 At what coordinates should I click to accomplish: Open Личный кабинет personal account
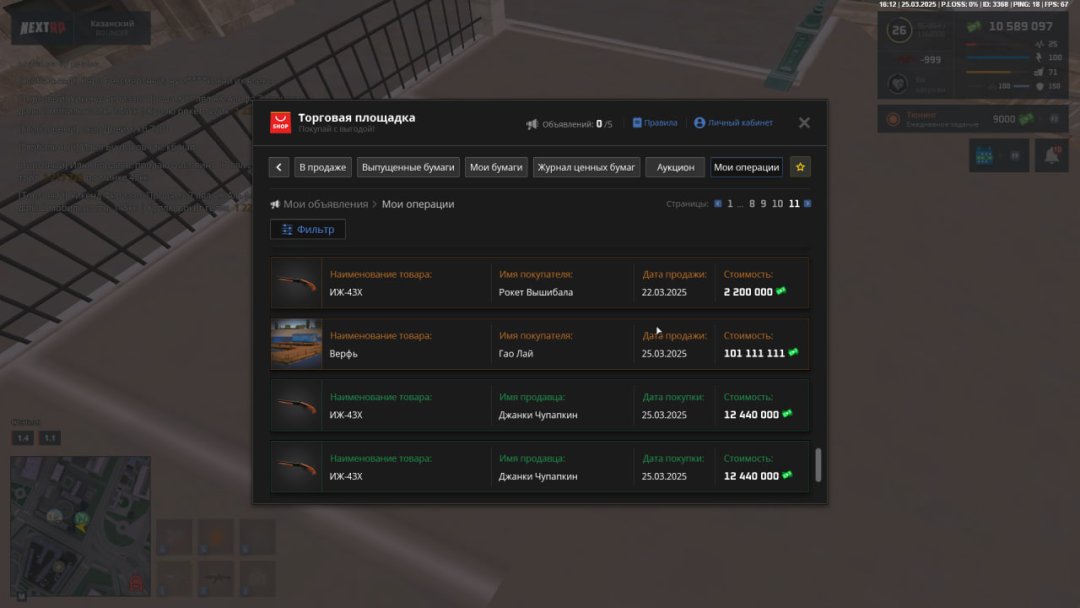pyautogui.click(x=733, y=123)
